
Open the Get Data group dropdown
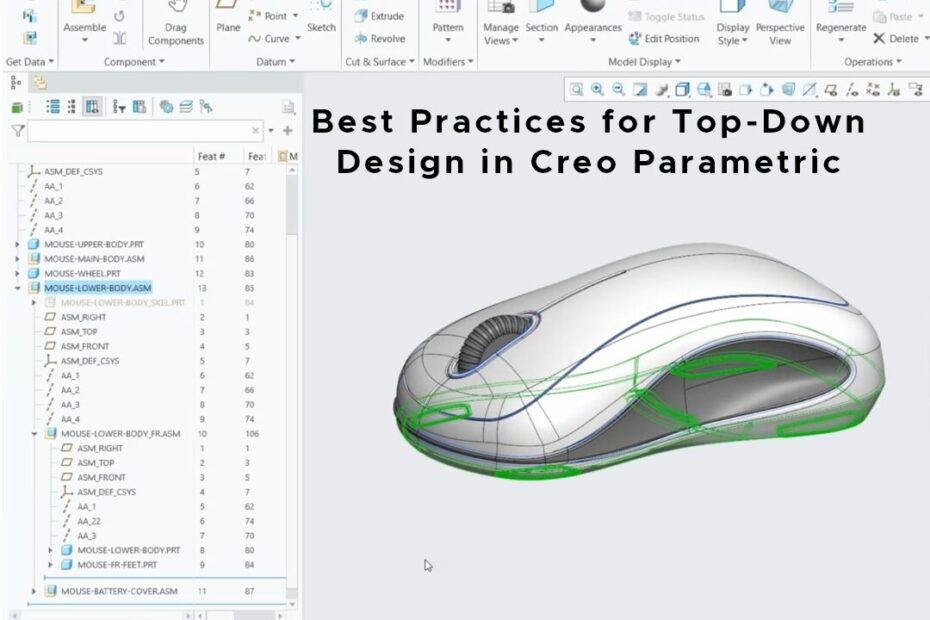click(x=30, y=62)
